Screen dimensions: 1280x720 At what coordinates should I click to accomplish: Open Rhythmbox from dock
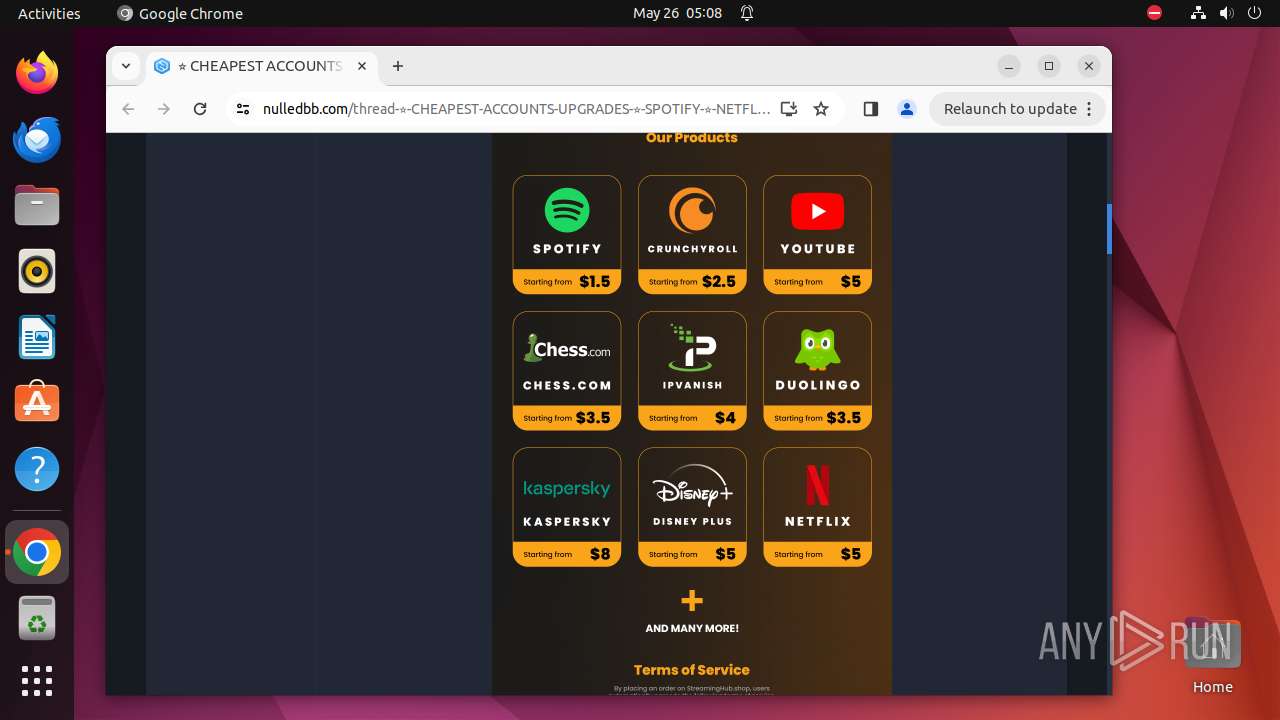(37, 271)
